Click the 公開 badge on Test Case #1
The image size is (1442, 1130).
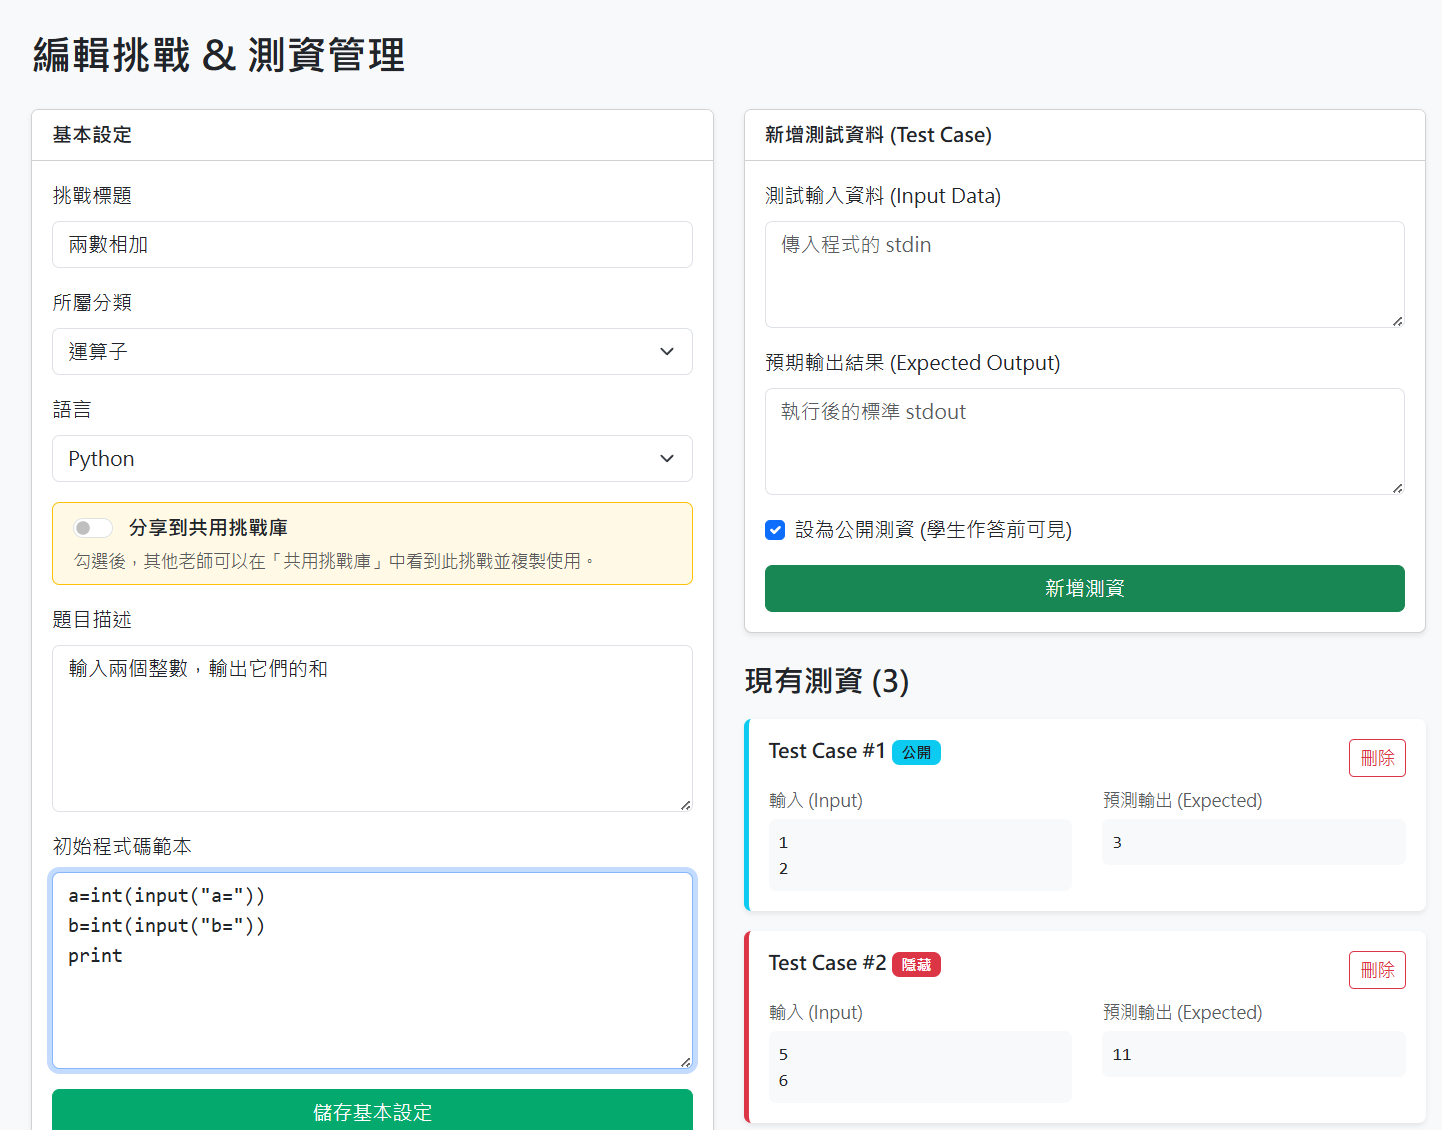pyautogui.click(x=916, y=752)
